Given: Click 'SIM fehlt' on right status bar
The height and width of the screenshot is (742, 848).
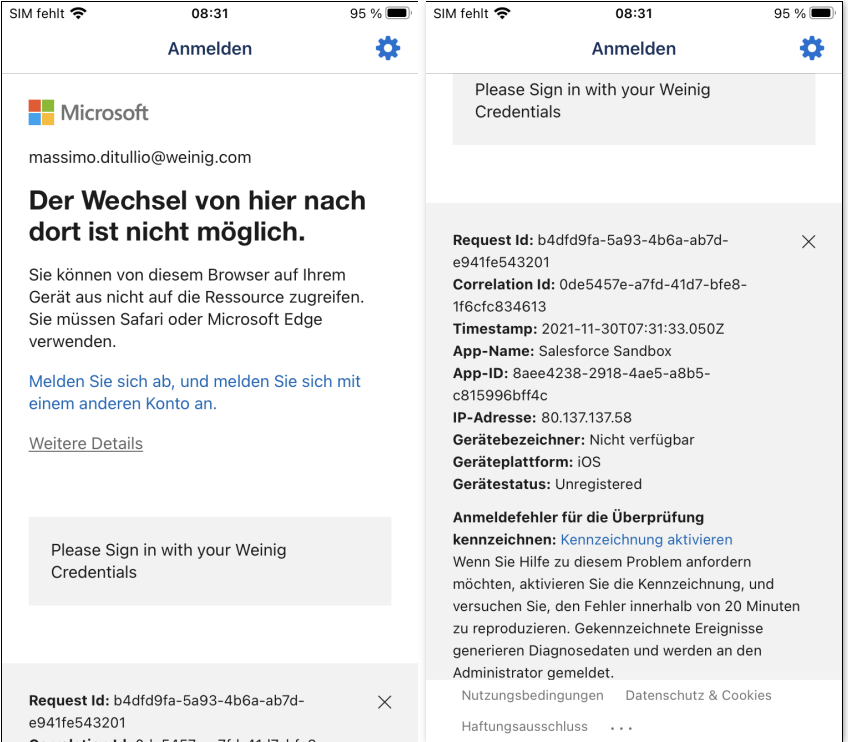Looking at the screenshot, I should pos(461,14).
